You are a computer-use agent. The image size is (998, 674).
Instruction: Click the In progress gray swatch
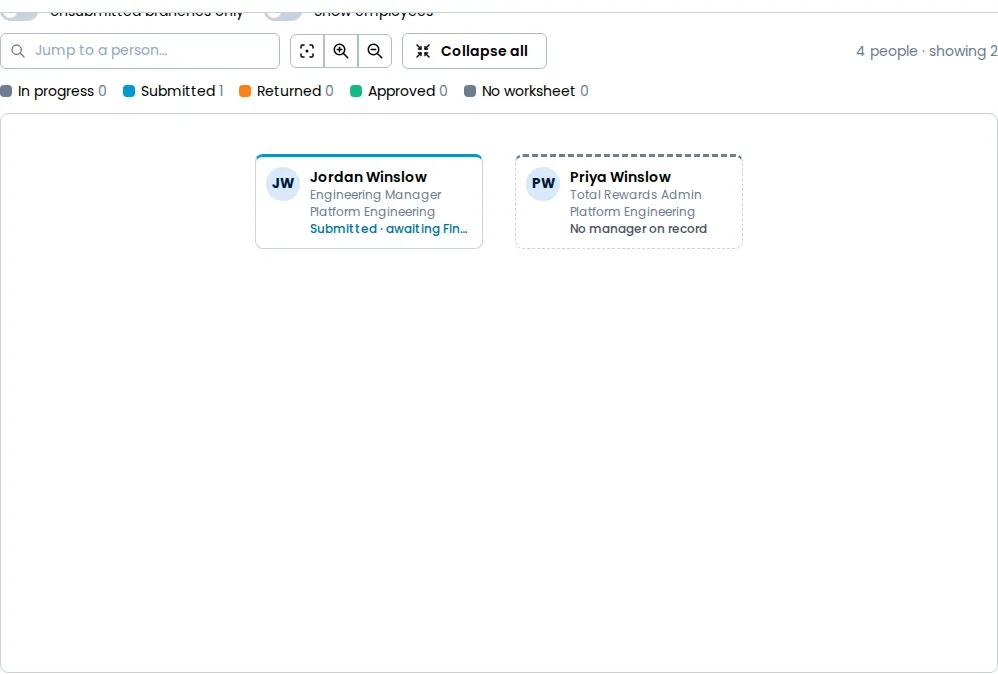coord(6,91)
